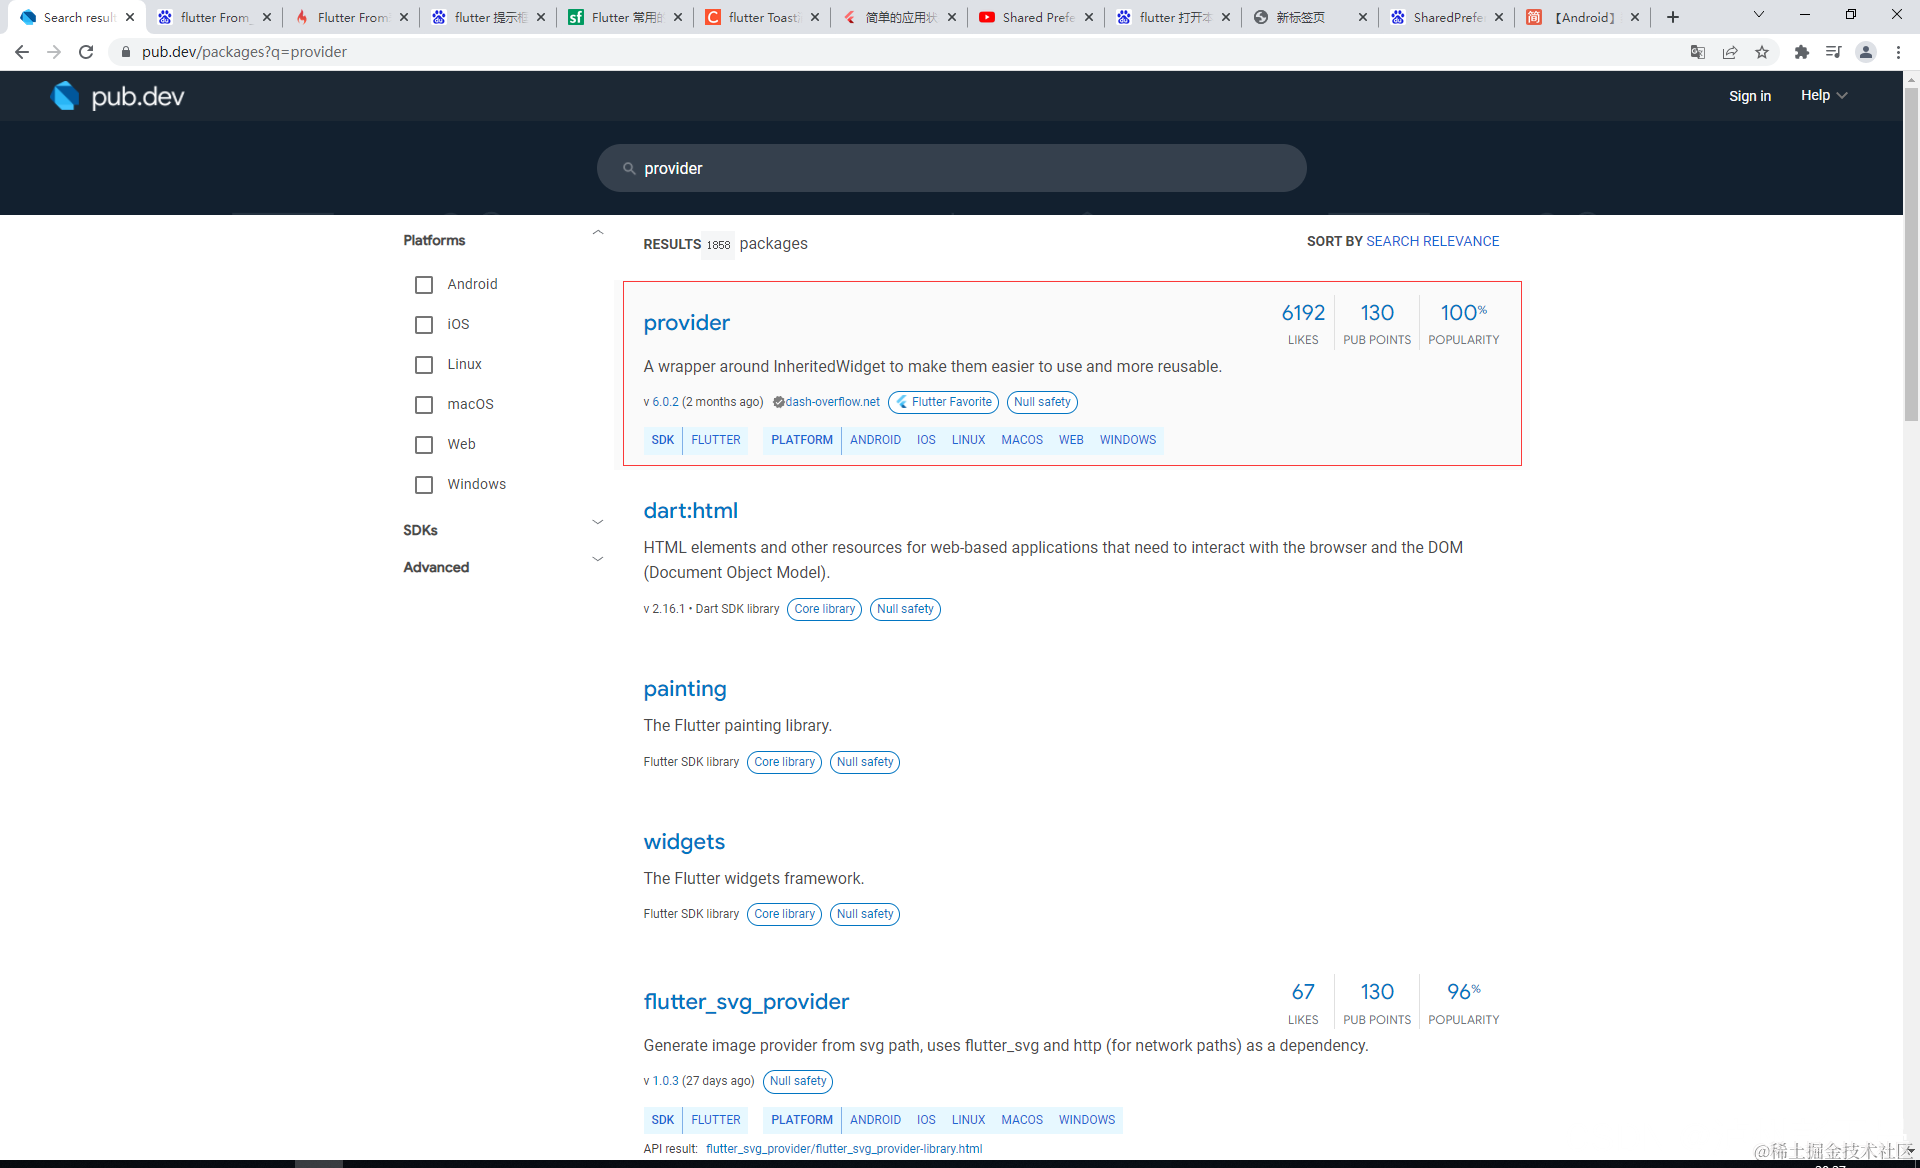The image size is (1920, 1168).
Task: Click the browser reload icon
Action: 86,52
